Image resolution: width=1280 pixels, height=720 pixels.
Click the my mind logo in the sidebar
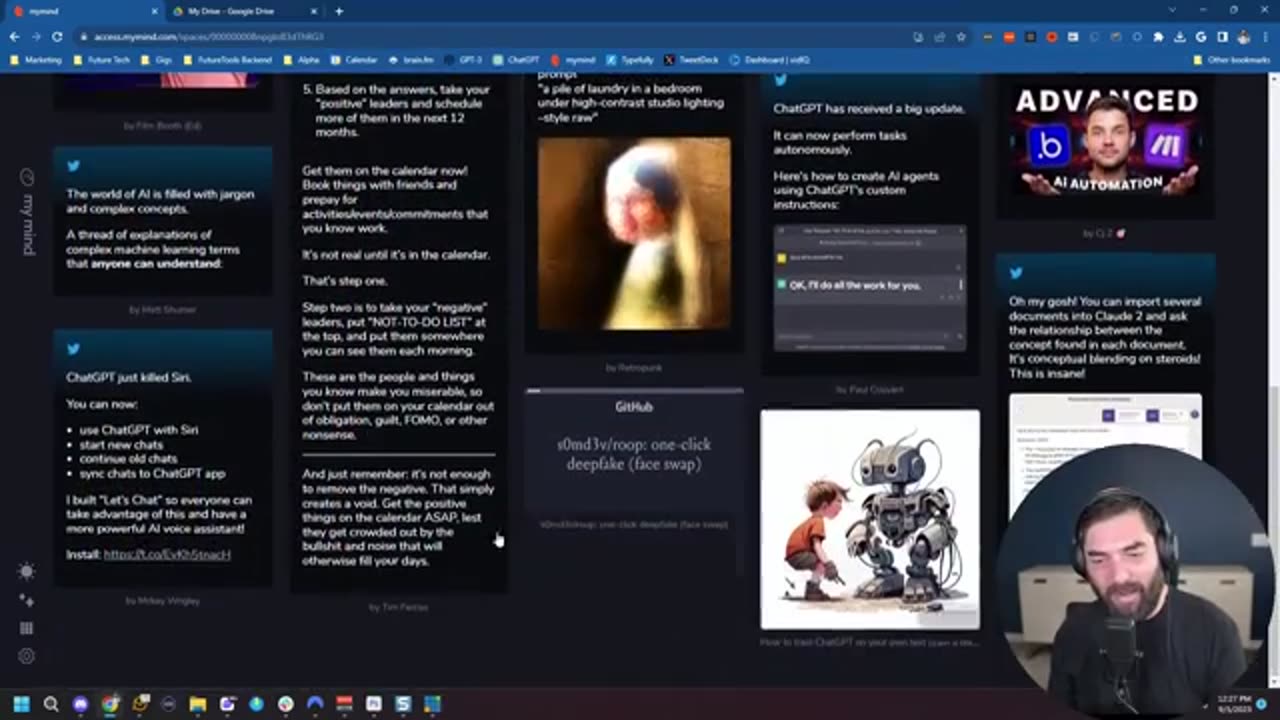tap(27, 212)
